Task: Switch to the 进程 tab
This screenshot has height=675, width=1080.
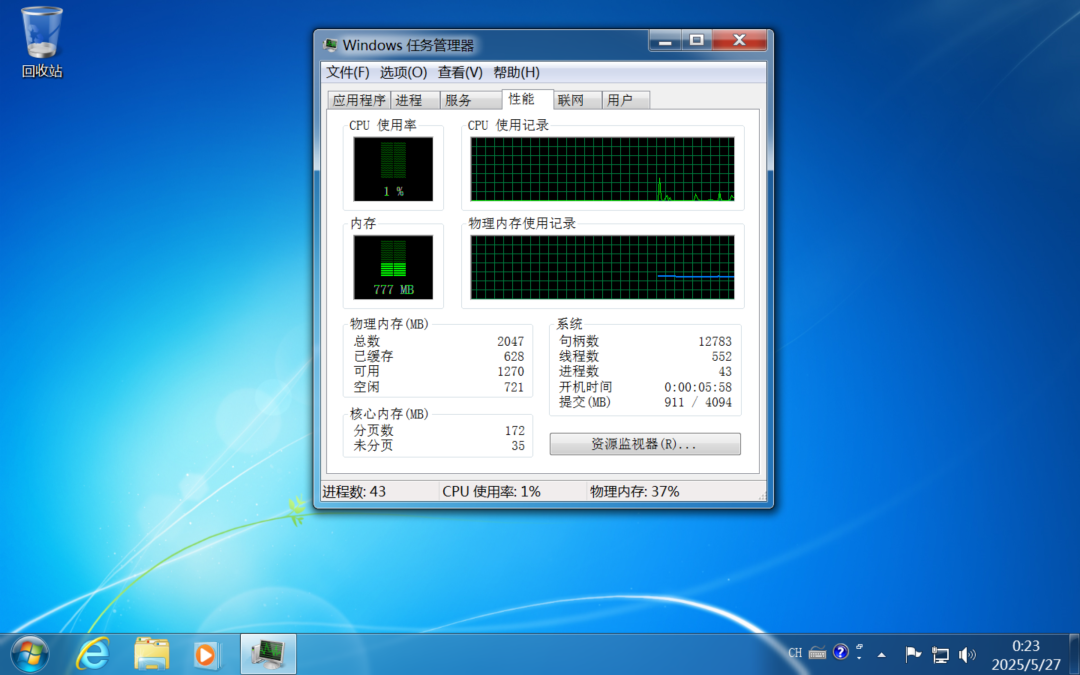Action: [x=408, y=100]
